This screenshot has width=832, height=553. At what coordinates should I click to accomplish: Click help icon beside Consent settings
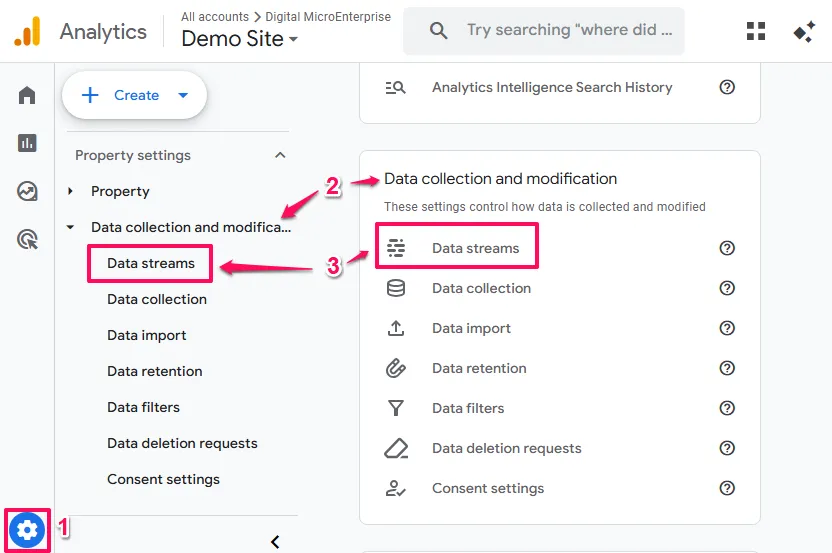click(x=727, y=488)
